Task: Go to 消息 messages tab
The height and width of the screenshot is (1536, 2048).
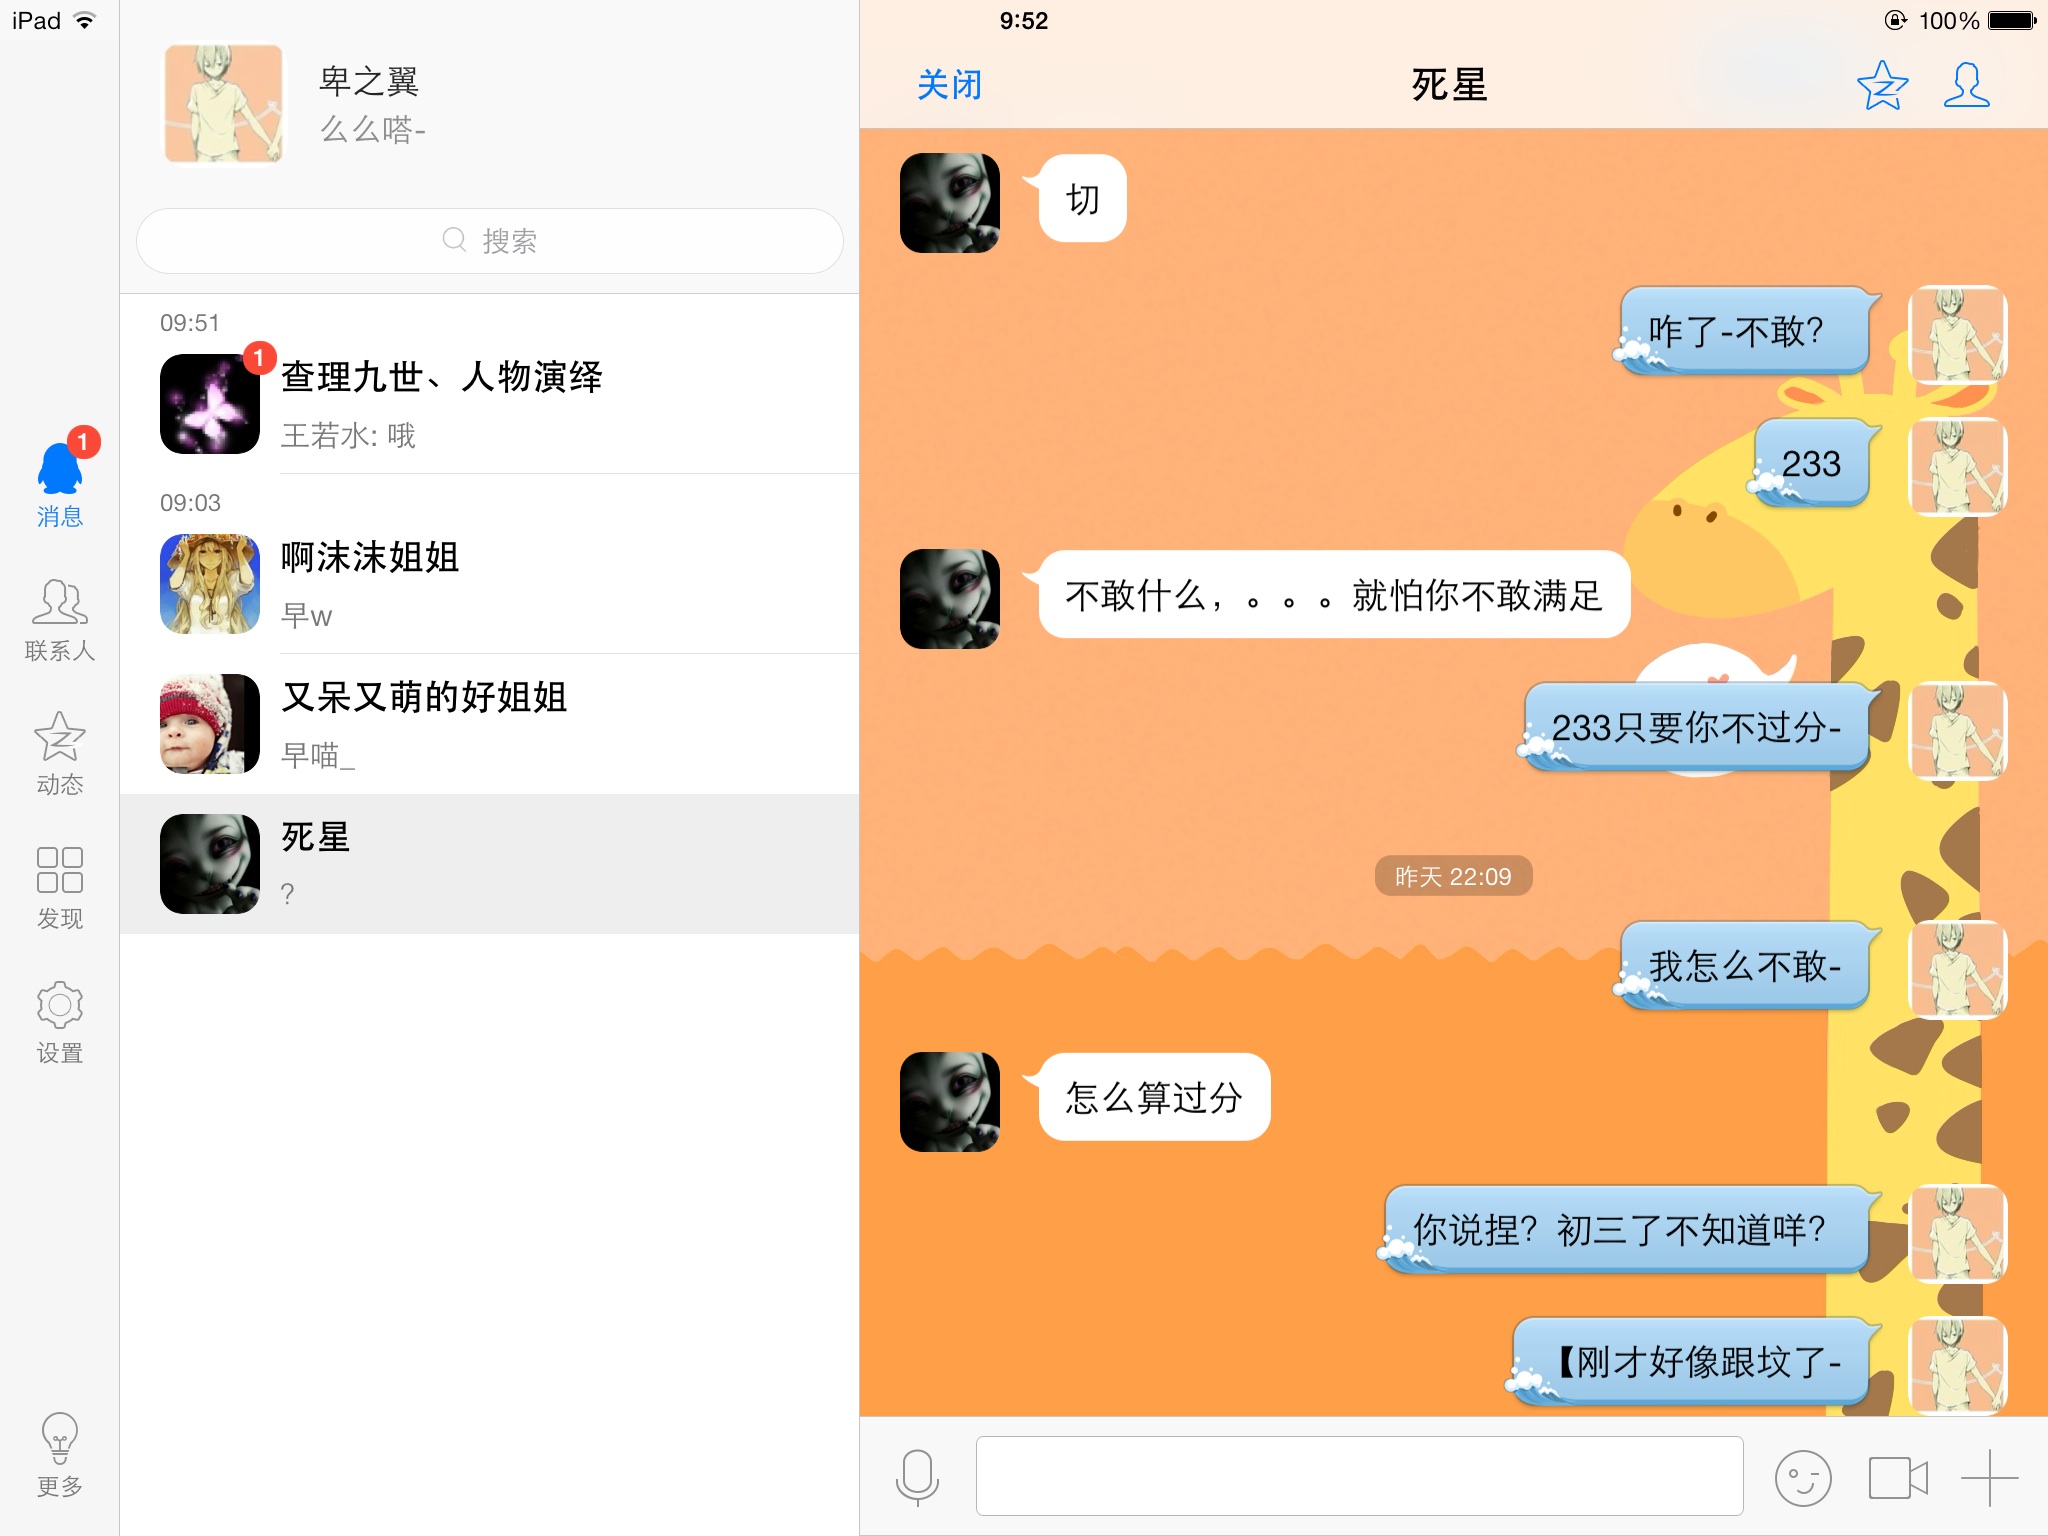Action: click(x=60, y=485)
